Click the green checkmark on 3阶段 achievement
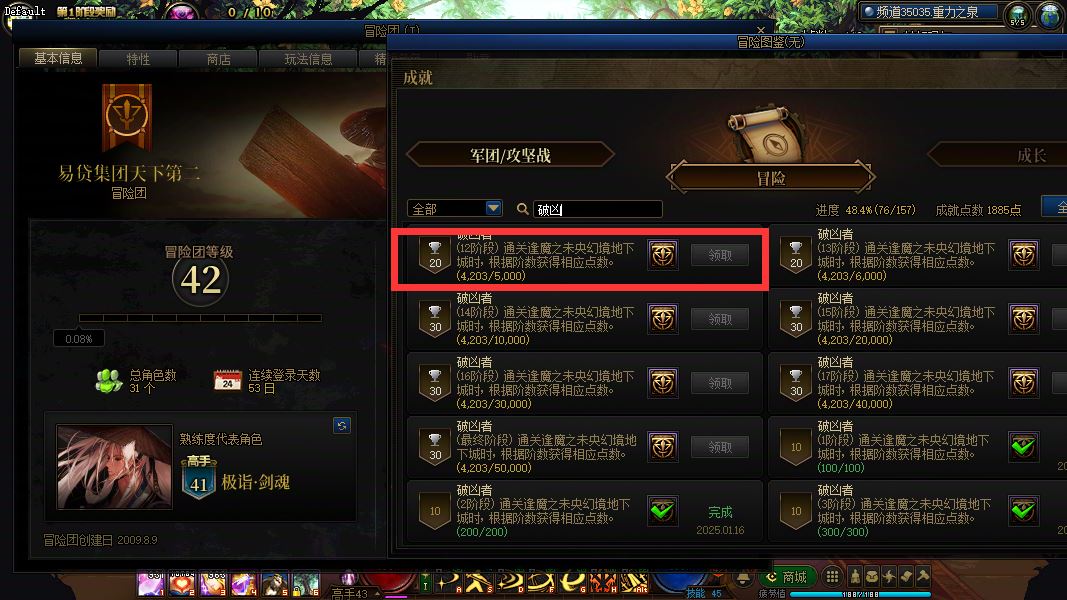 coord(1023,511)
